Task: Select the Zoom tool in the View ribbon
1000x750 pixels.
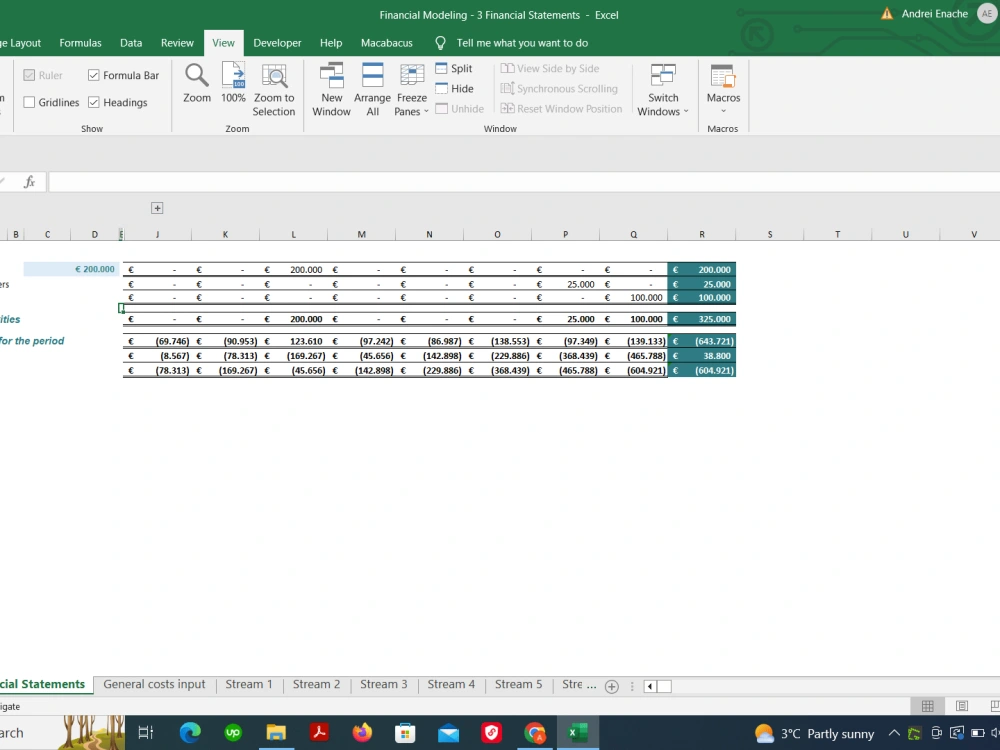Action: click(197, 84)
